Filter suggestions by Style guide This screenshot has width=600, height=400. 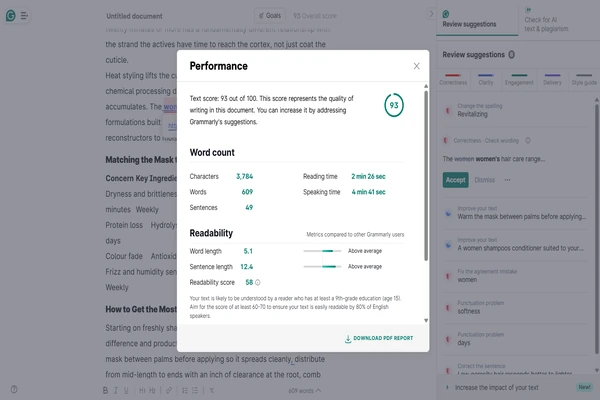pos(584,79)
